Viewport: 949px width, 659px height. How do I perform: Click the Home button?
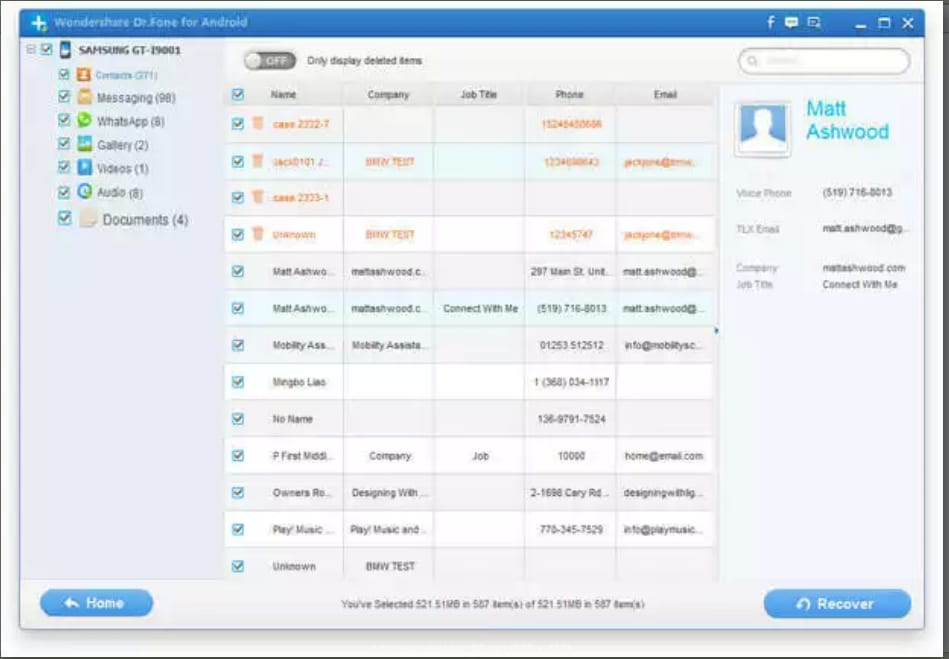point(96,603)
